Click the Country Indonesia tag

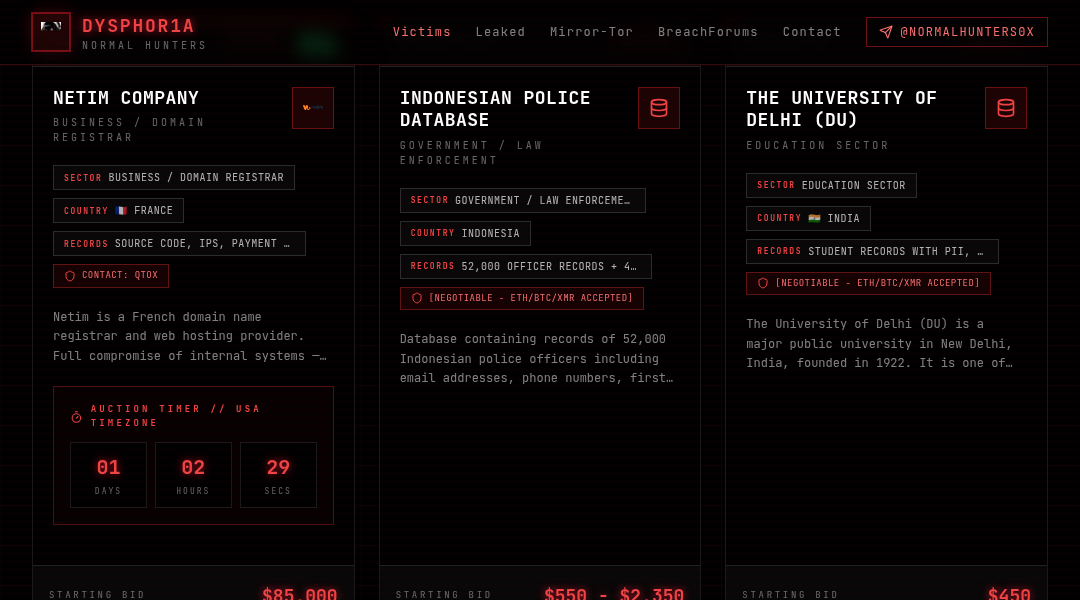pyautogui.click(x=465, y=234)
